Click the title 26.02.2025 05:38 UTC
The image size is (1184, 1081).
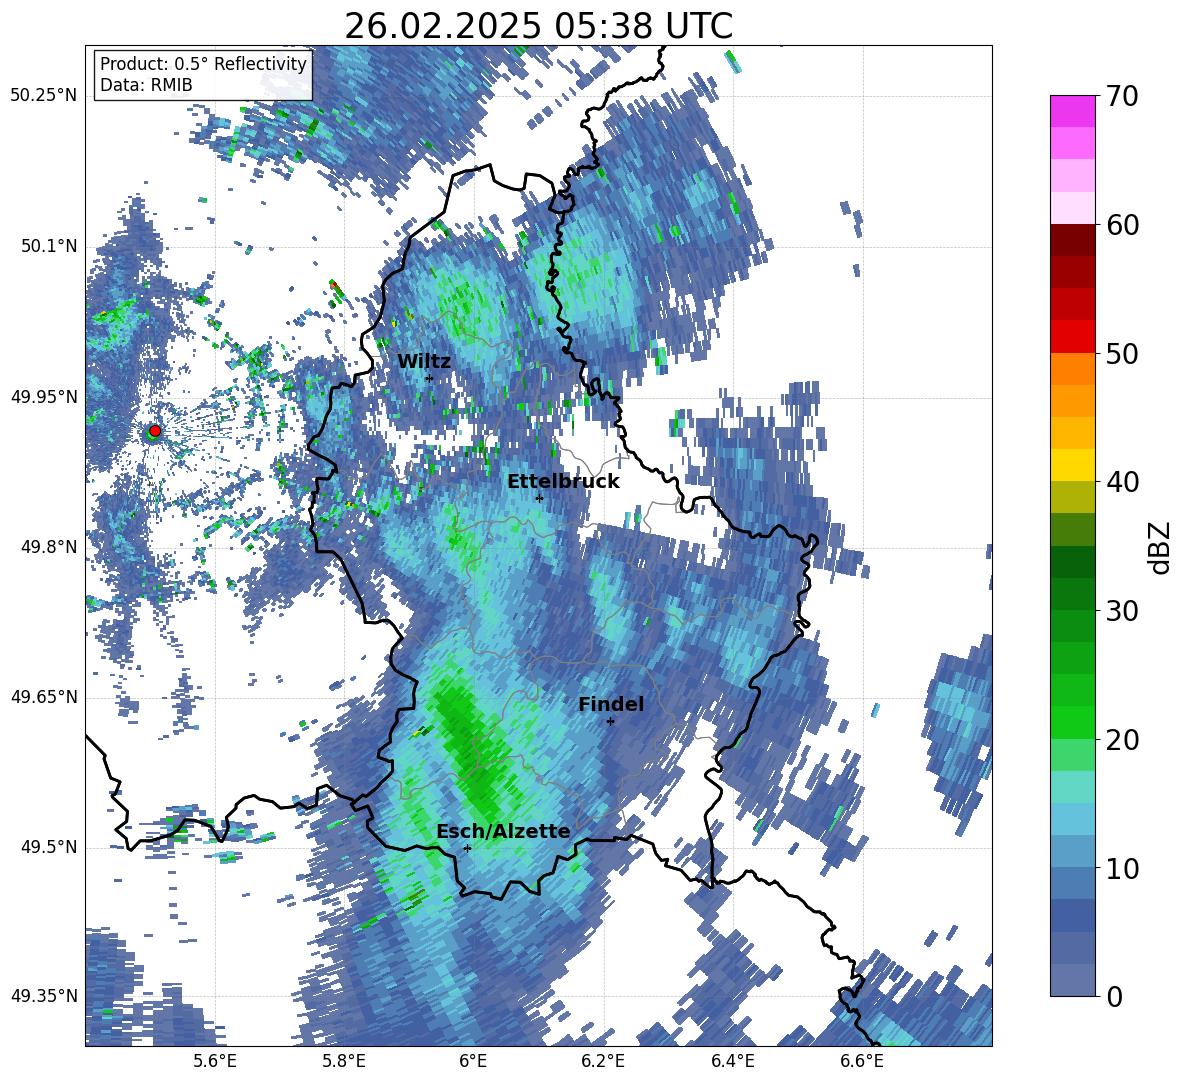click(x=538, y=26)
